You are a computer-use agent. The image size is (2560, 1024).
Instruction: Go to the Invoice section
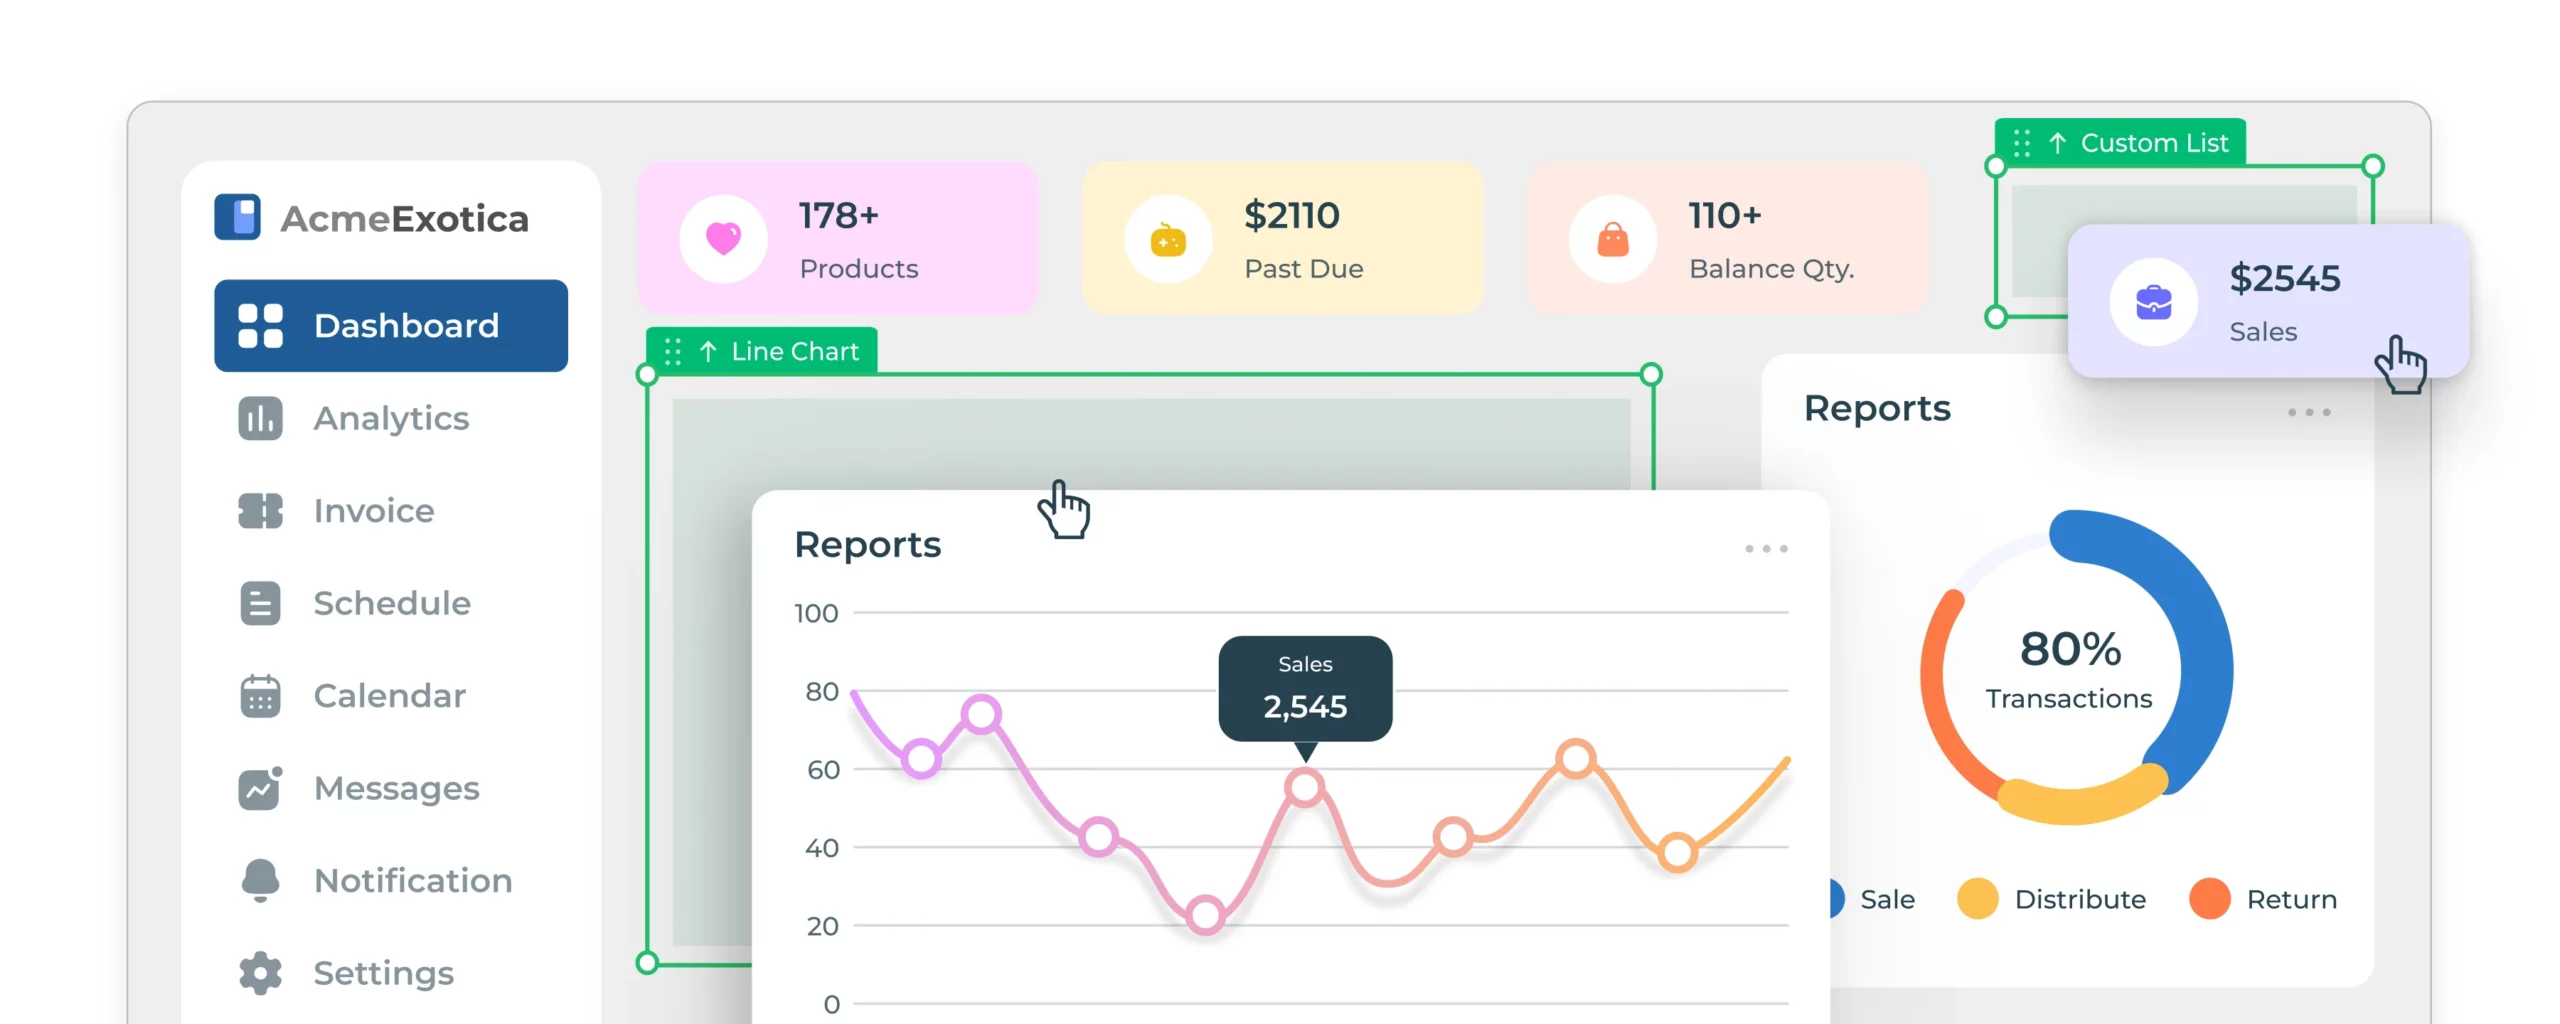pyautogui.click(x=391, y=511)
